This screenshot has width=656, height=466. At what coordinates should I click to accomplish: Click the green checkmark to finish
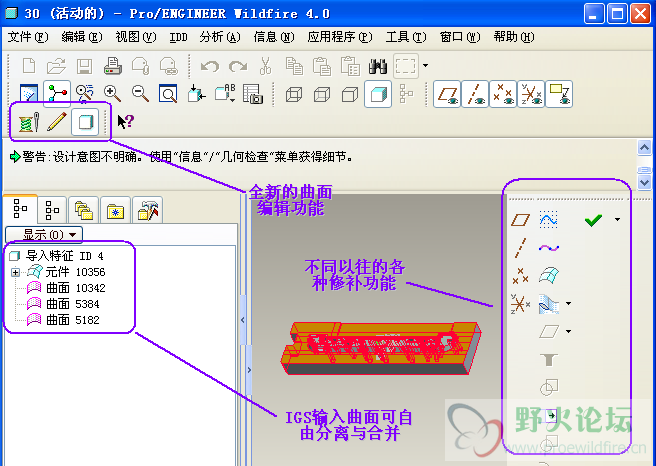pos(593,220)
